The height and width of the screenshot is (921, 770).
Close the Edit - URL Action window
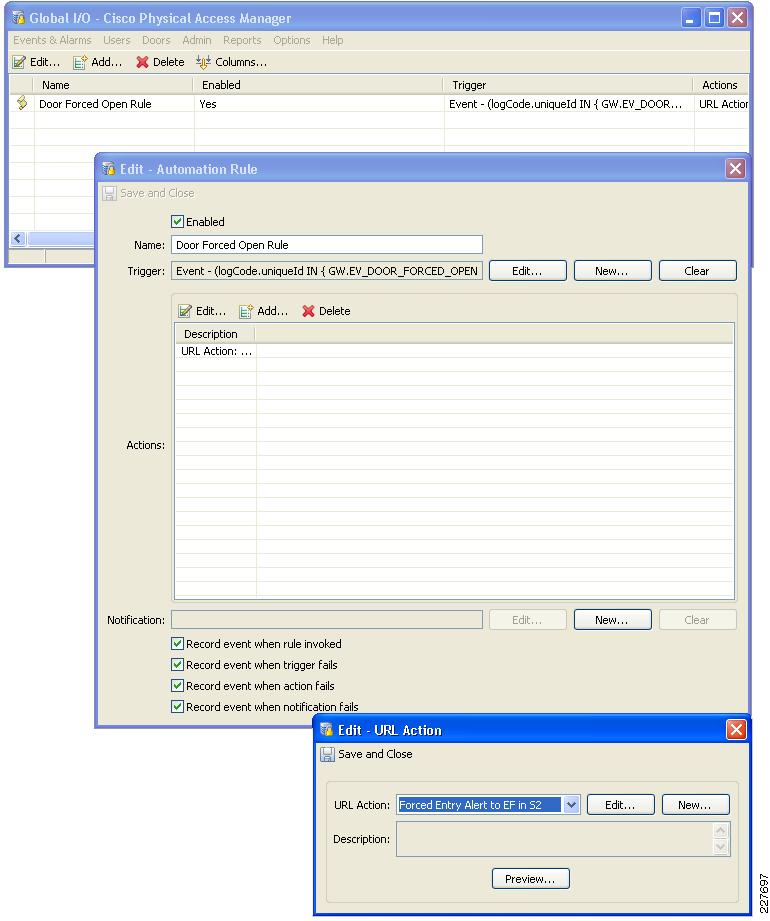coord(736,730)
